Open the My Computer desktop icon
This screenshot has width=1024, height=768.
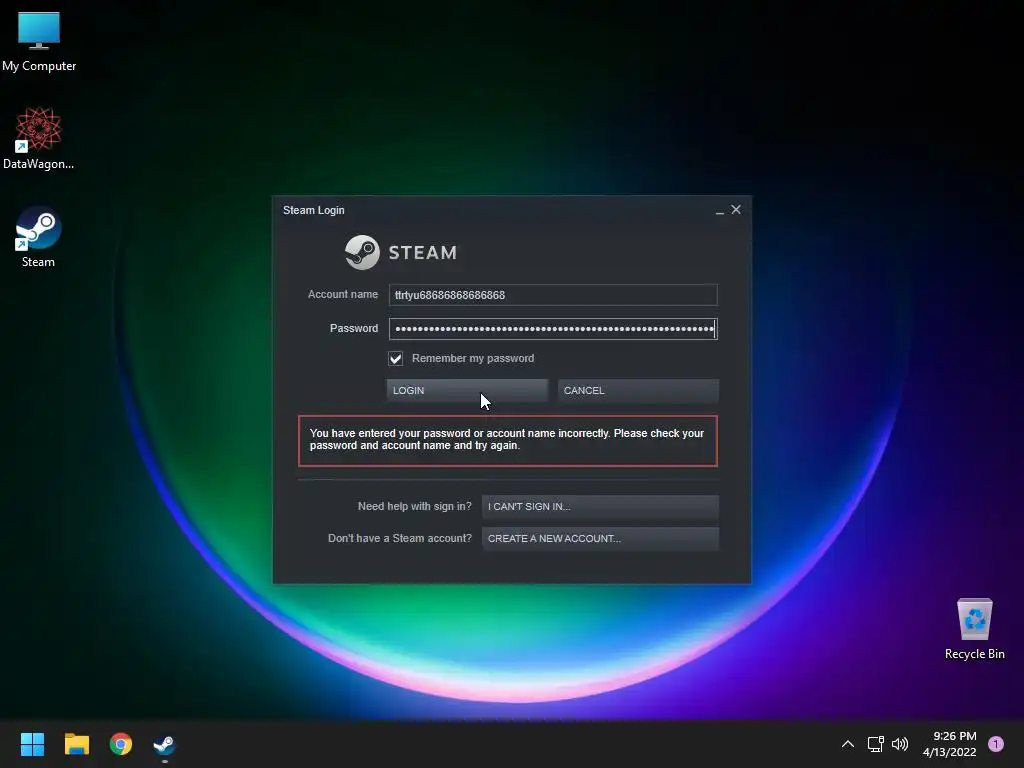[39, 40]
